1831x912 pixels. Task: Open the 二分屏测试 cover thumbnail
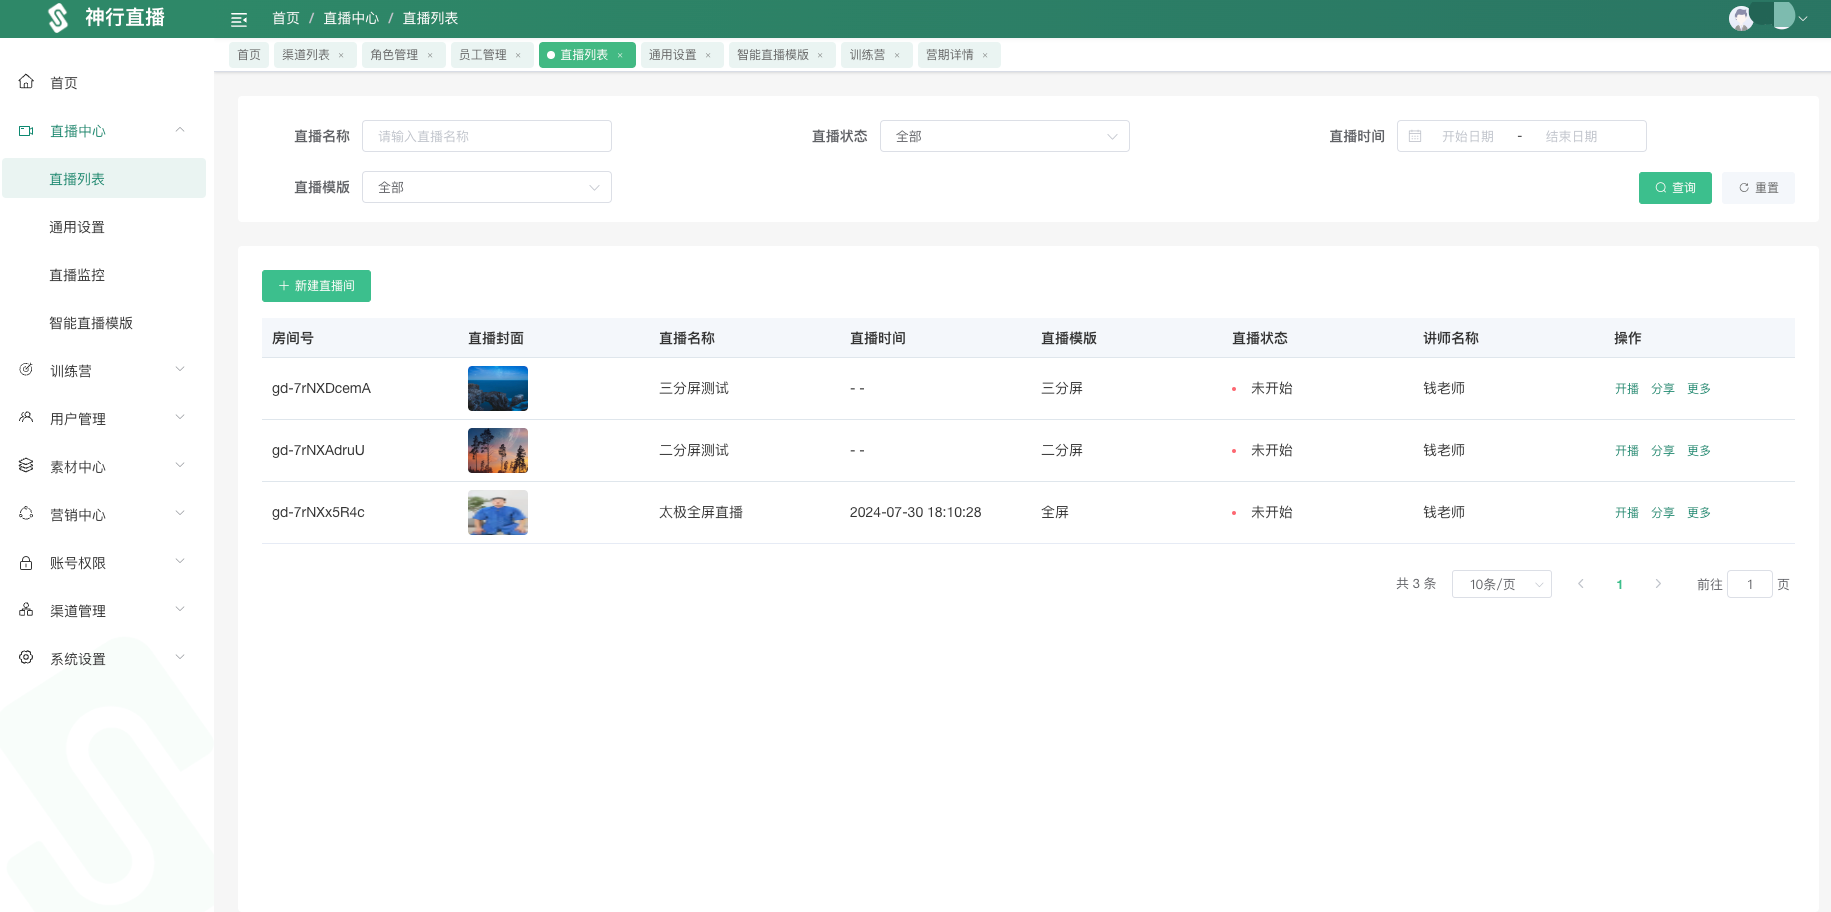498,450
